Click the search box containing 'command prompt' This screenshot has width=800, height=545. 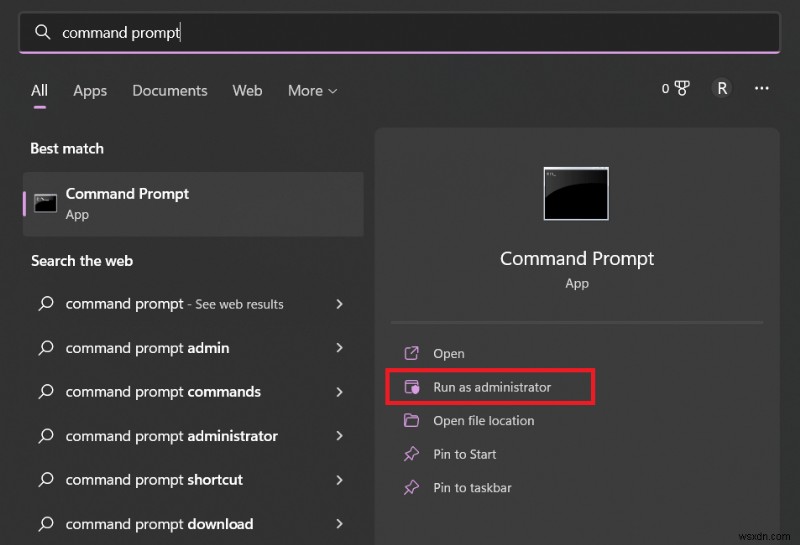(399, 32)
